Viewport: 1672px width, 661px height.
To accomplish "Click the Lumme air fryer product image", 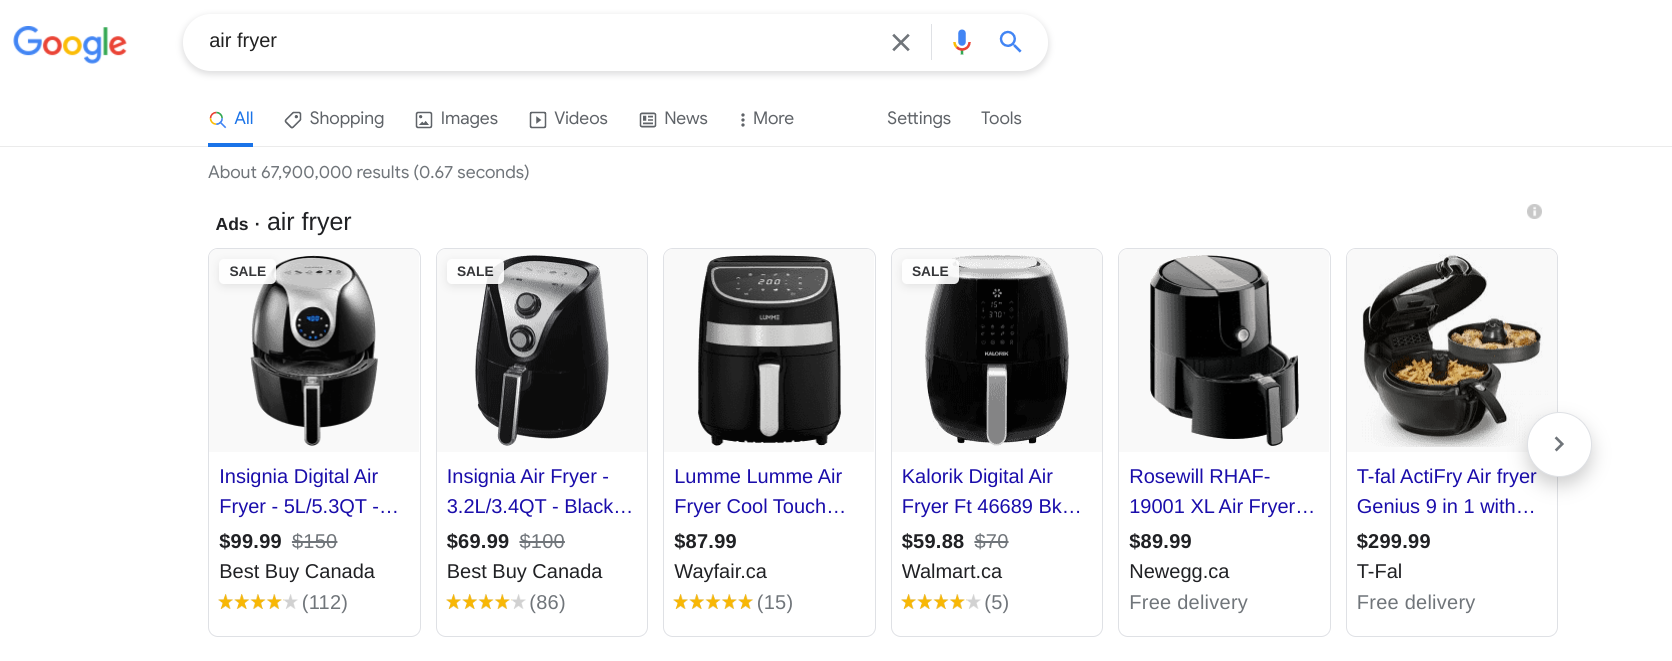I will coord(769,350).
